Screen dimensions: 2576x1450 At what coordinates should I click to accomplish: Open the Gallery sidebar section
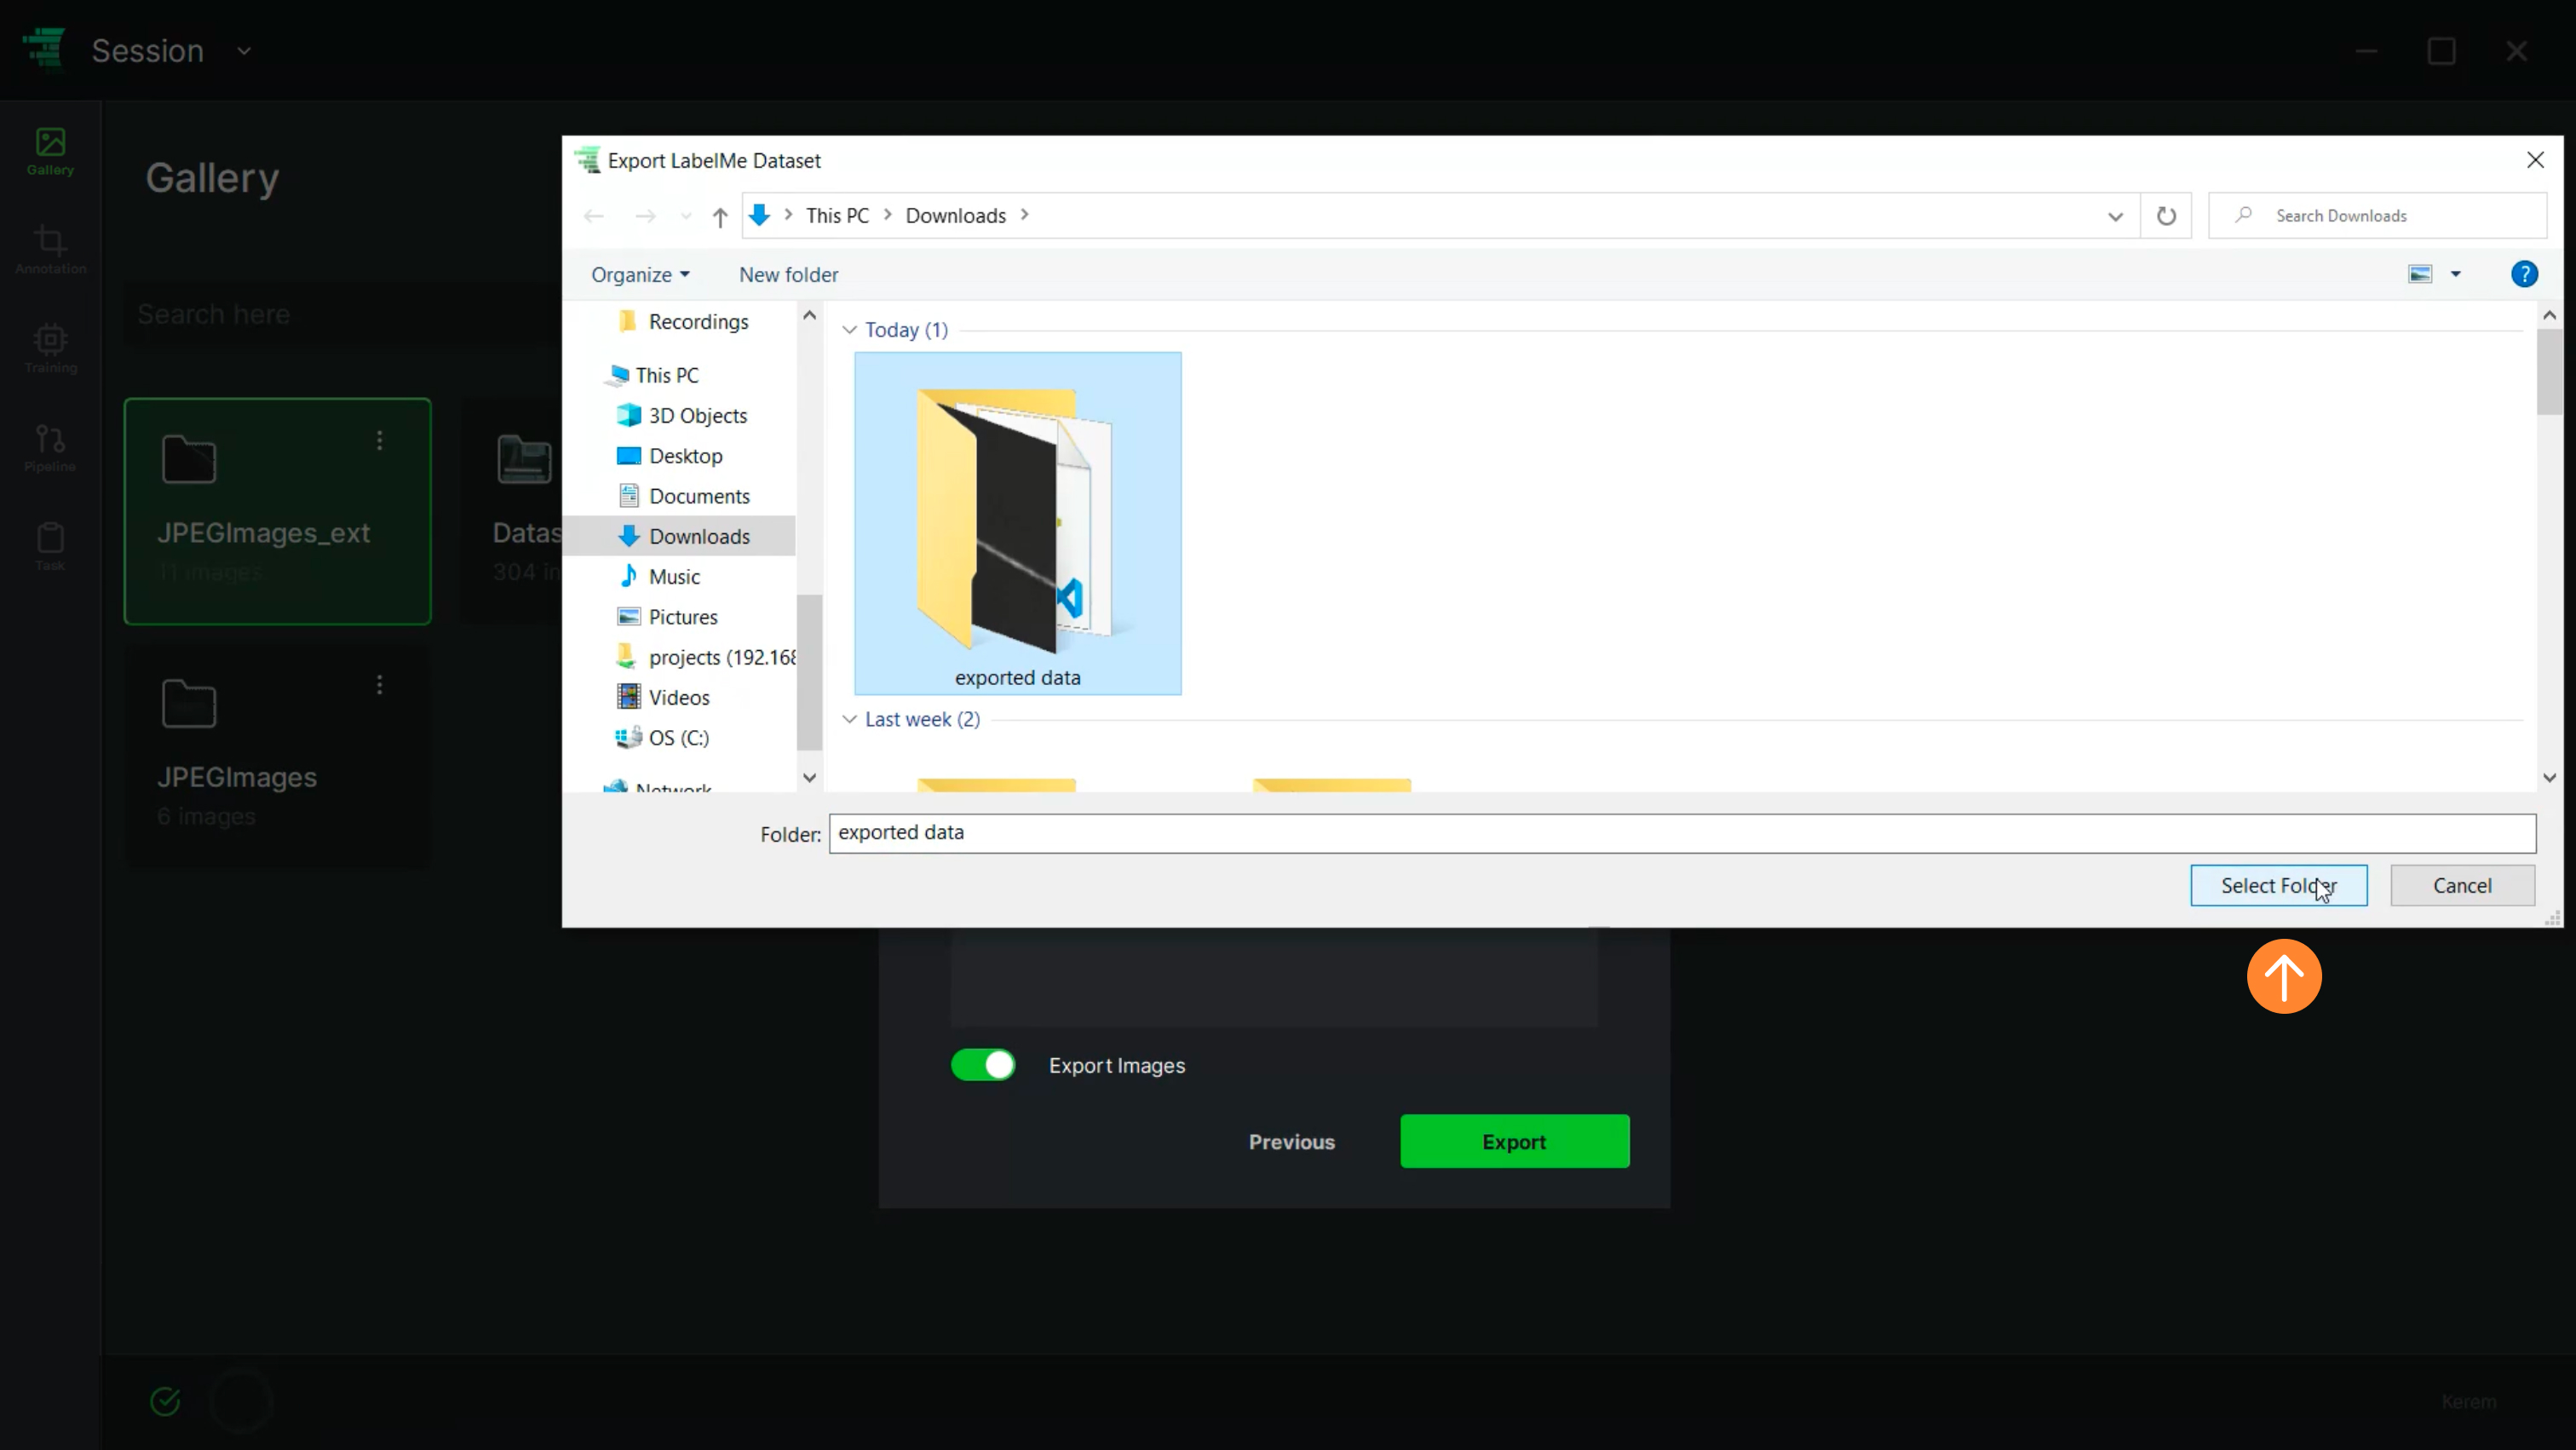pyautogui.click(x=50, y=152)
